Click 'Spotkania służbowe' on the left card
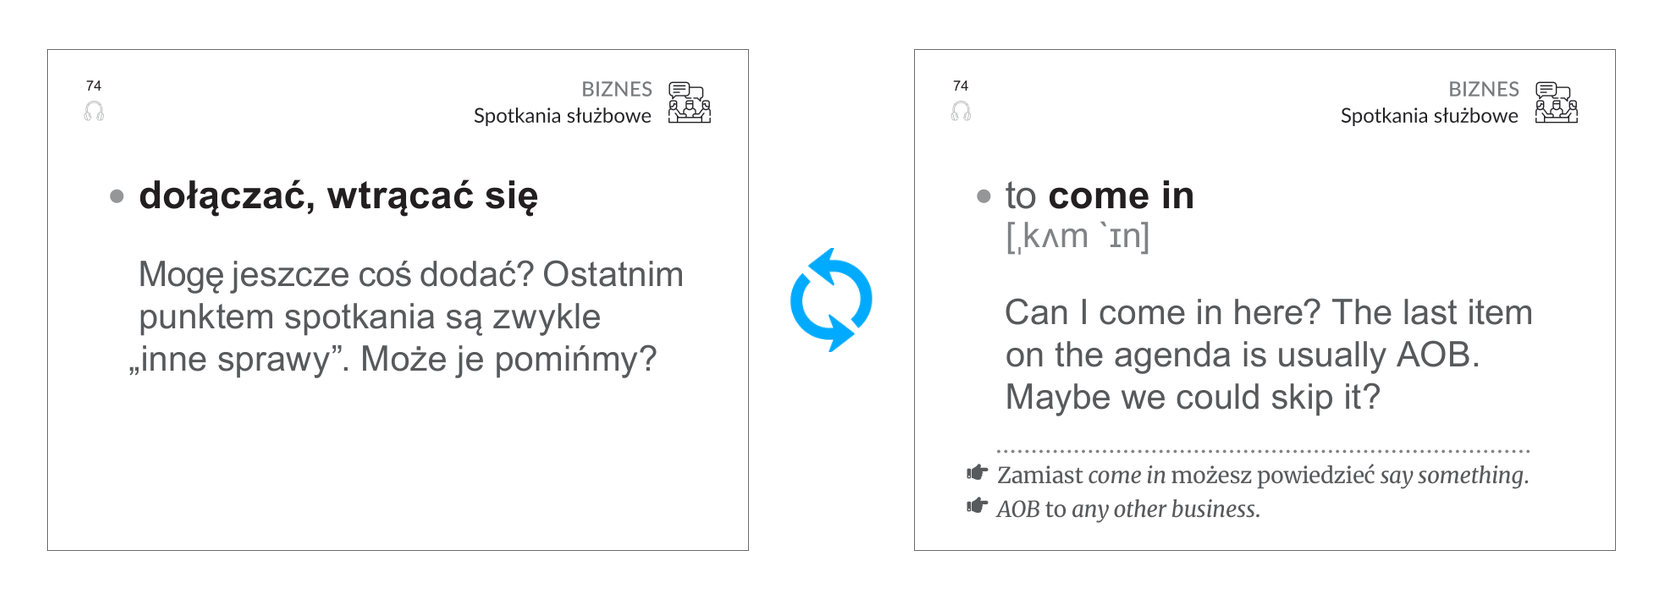 click(562, 116)
